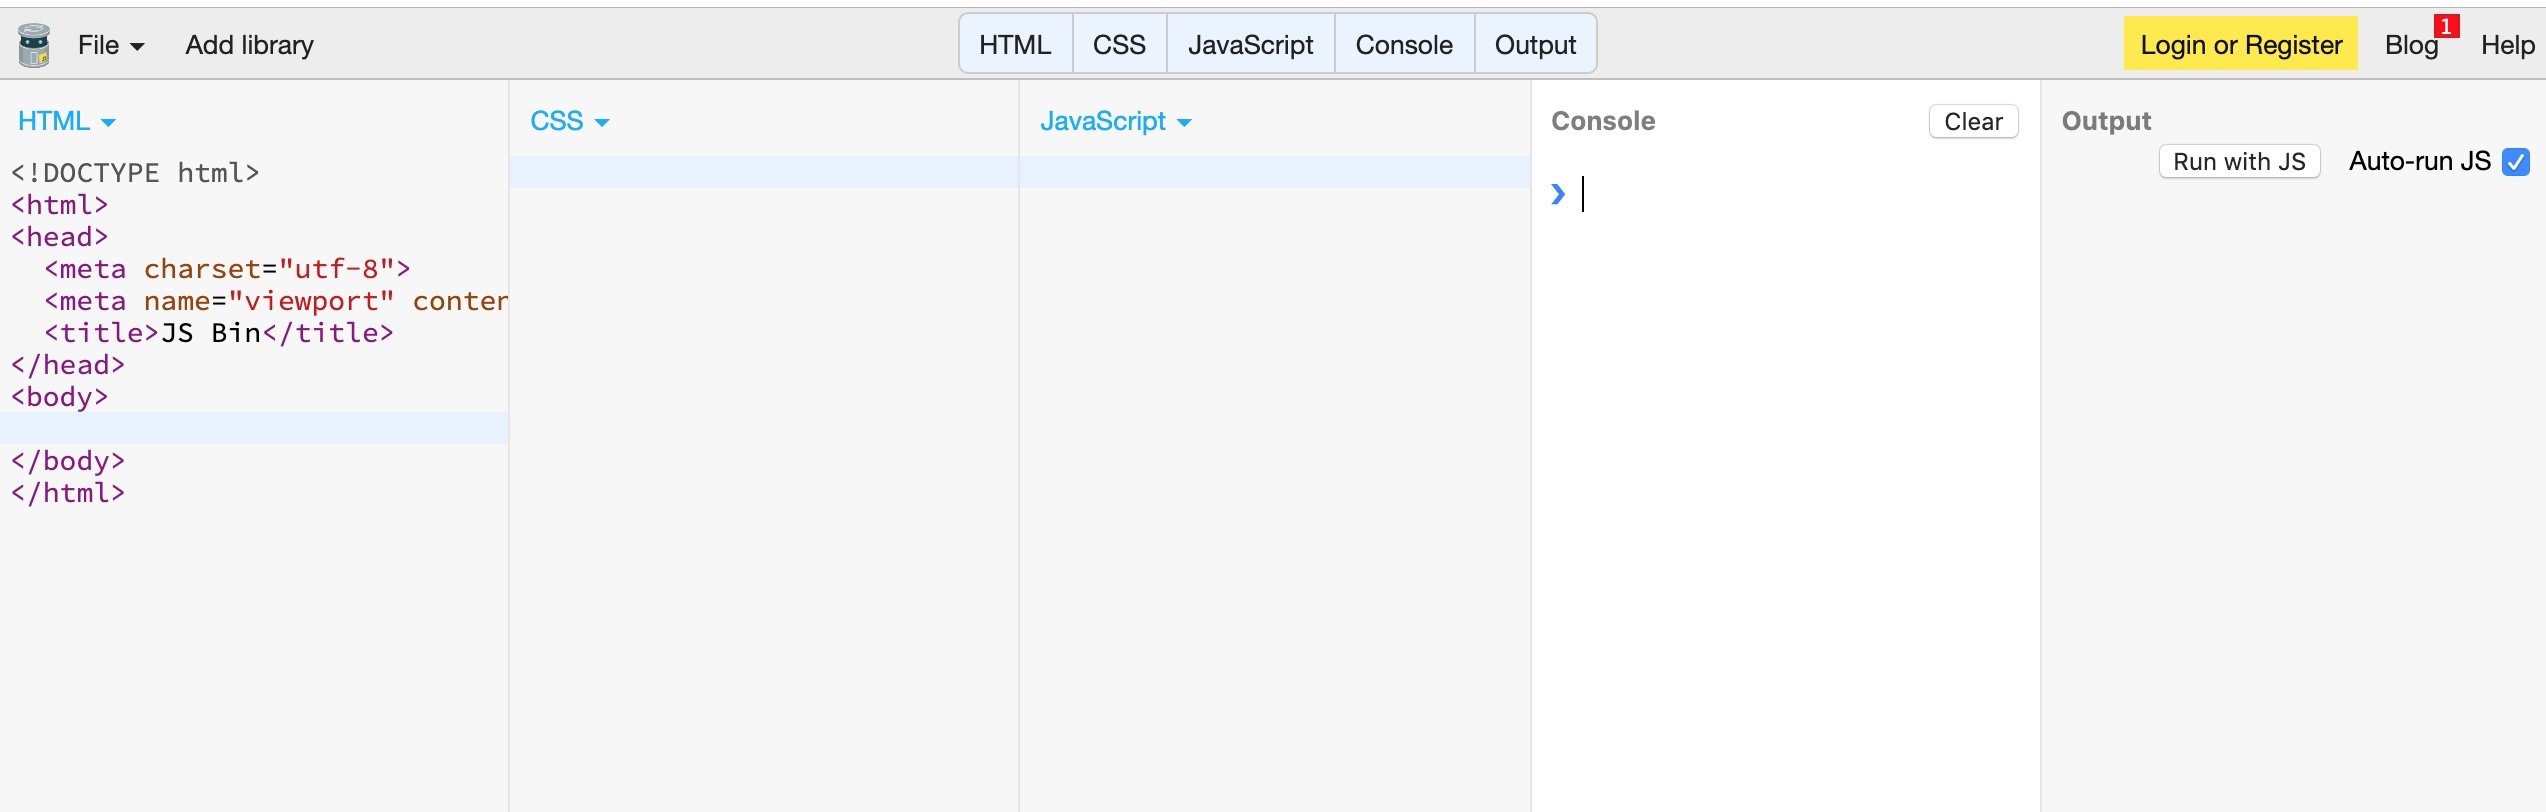Toggle the Output panel tab
Image resolution: width=2546 pixels, height=812 pixels.
[x=1535, y=45]
